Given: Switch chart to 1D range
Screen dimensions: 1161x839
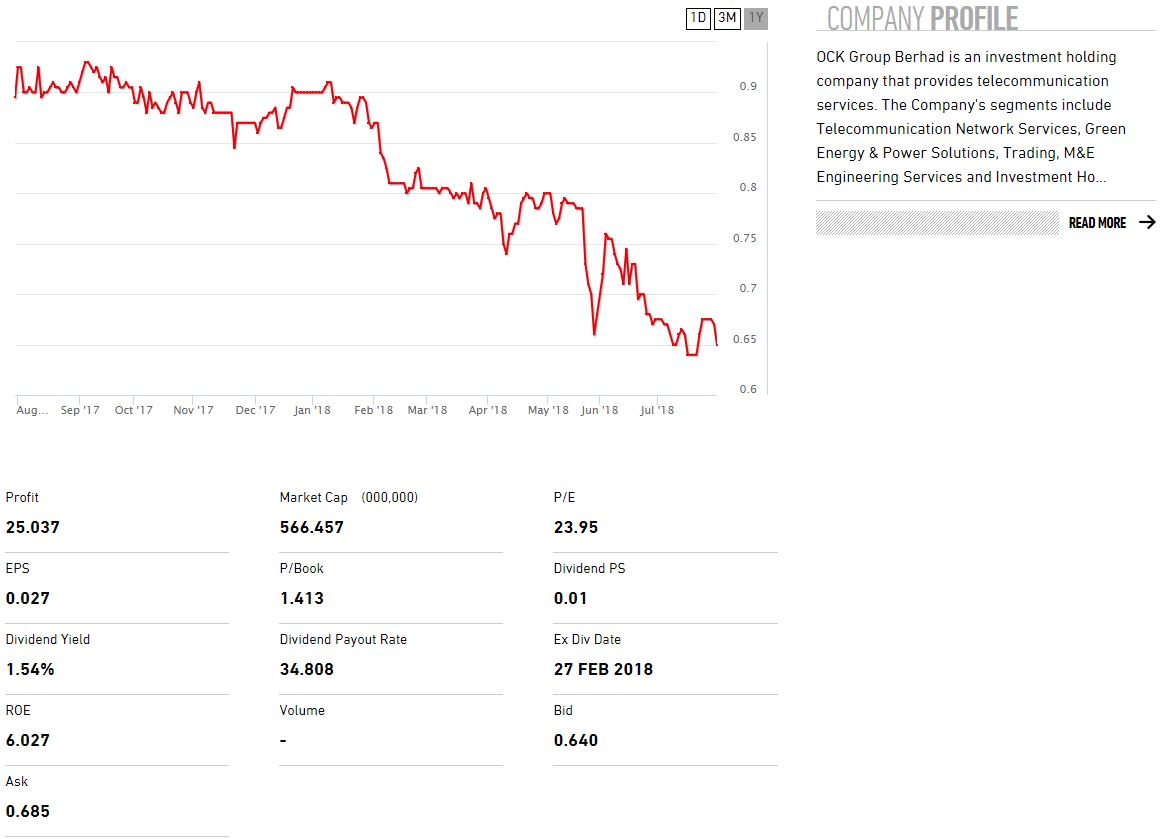Looking at the screenshot, I should 698,18.
